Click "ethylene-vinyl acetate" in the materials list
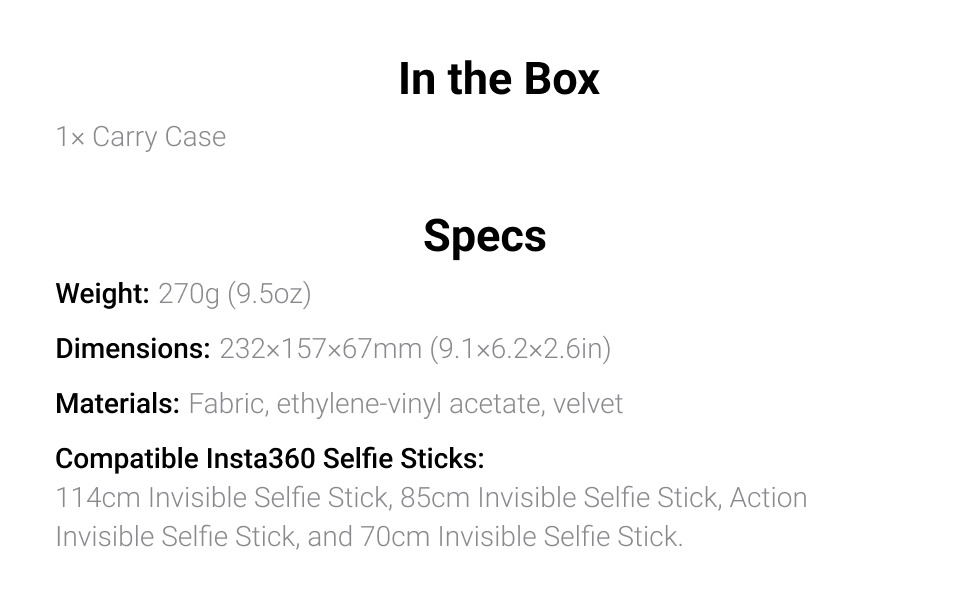Viewport: 970px width, 600px height. tap(410, 404)
